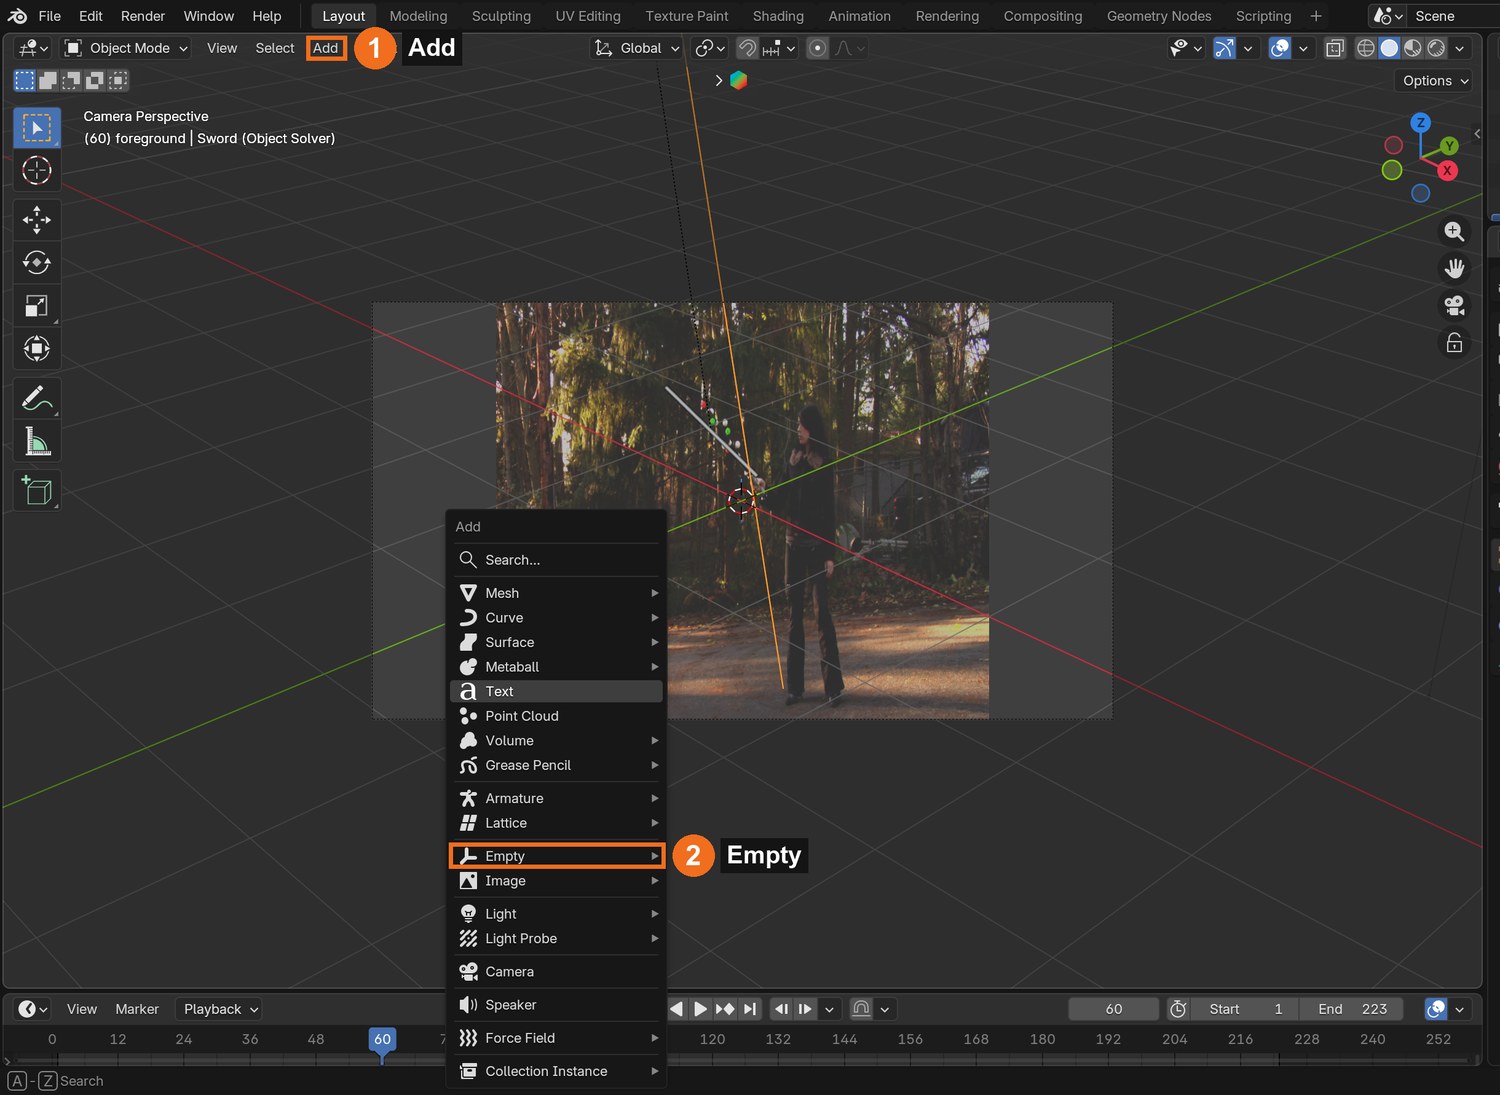This screenshot has height=1095, width=1500.
Task: Switch to rendered viewport shading
Action: [1436, 48]
